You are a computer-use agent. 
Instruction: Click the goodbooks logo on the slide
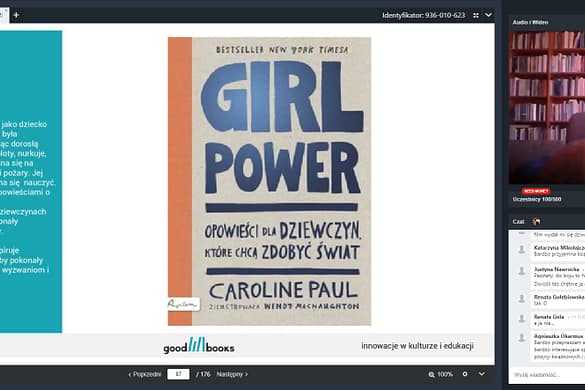(199, 346)
